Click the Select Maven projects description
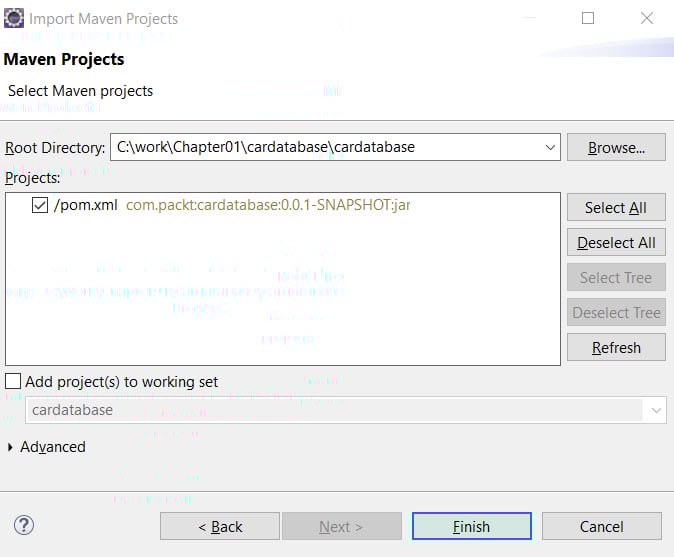This screenshot has height=557, width=674. (x=80, y=91)
